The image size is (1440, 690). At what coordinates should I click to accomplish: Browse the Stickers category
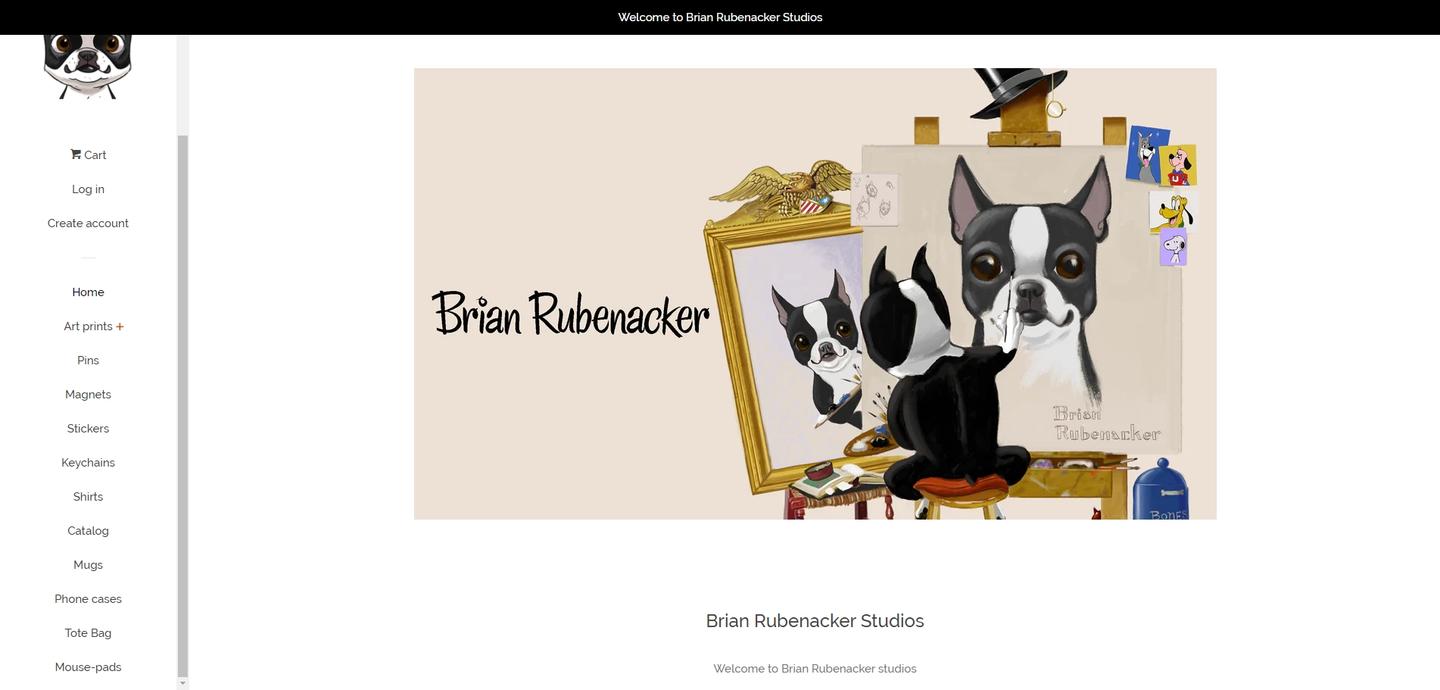pyautogui.click(x=88, y=428)
